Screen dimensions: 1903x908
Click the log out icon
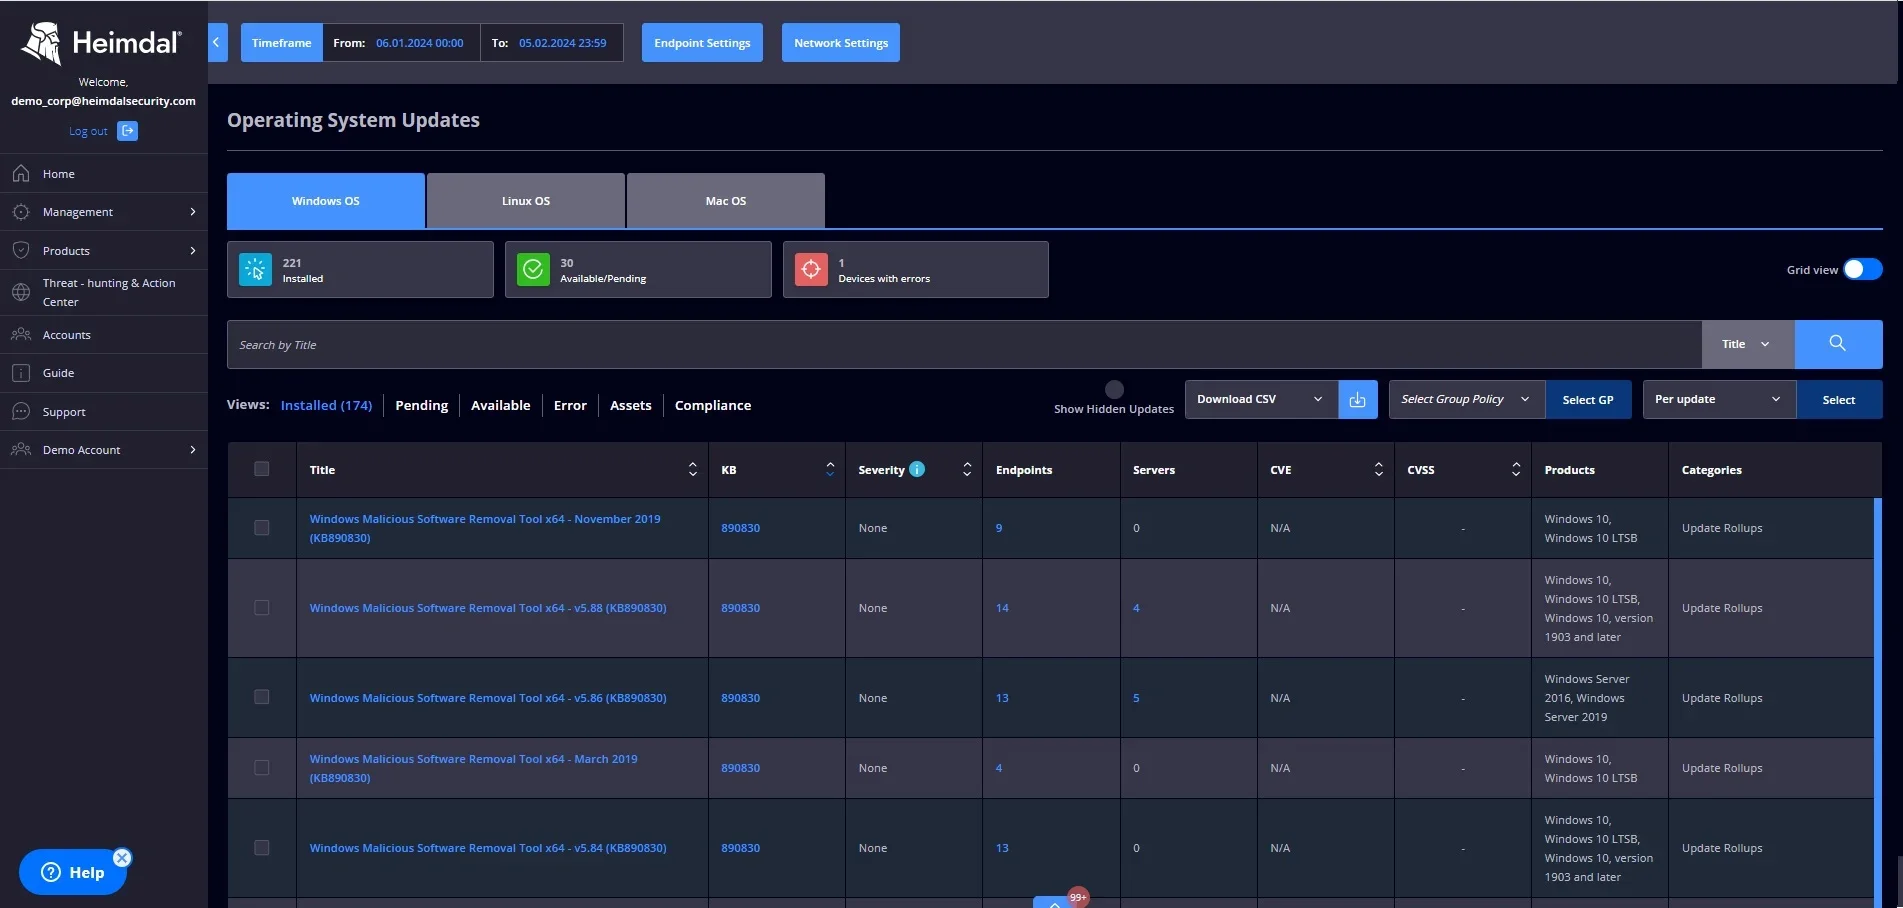click(x=127, y=131)
